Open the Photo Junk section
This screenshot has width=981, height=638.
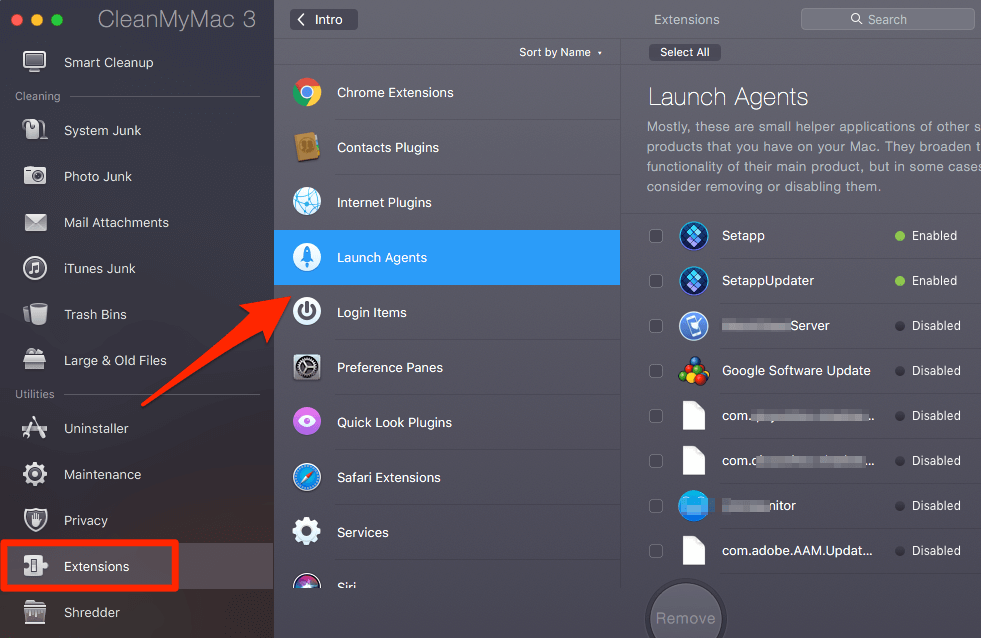(136, 176)
